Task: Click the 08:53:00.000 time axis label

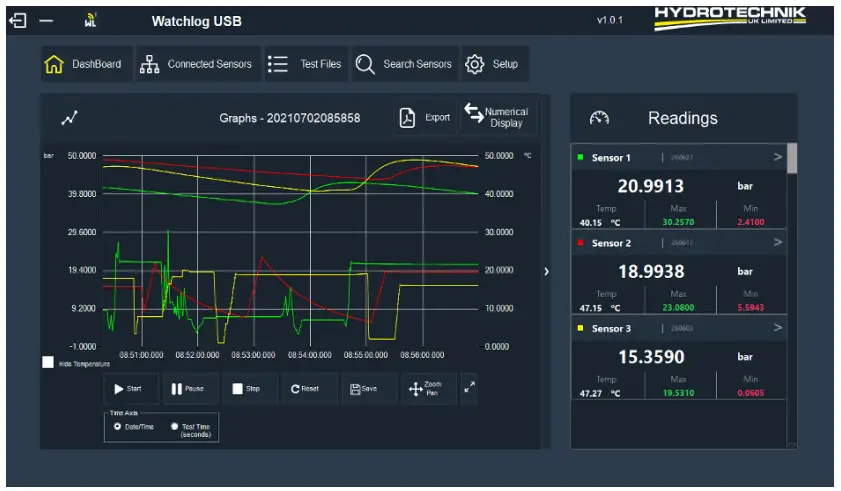Action: [253, 355]
